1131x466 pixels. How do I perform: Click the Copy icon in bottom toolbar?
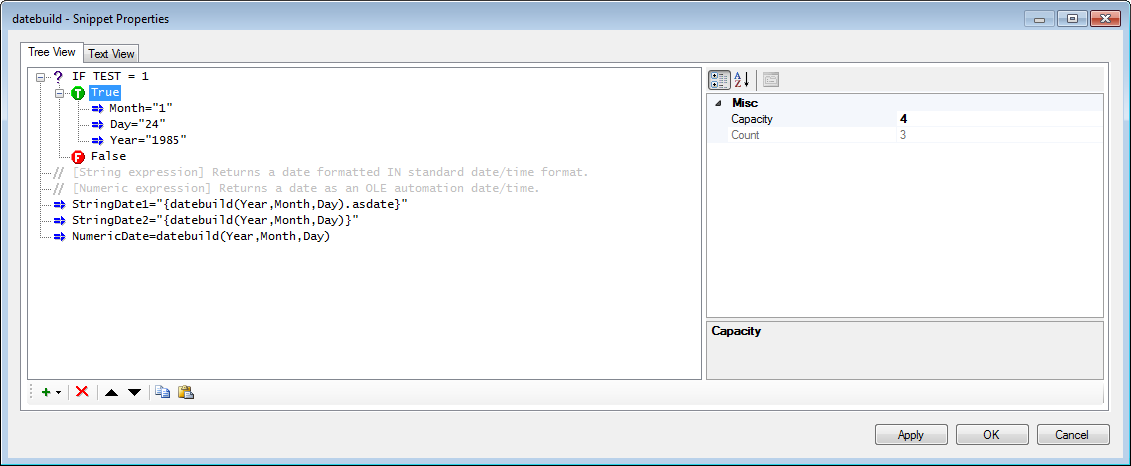(163, 392)
